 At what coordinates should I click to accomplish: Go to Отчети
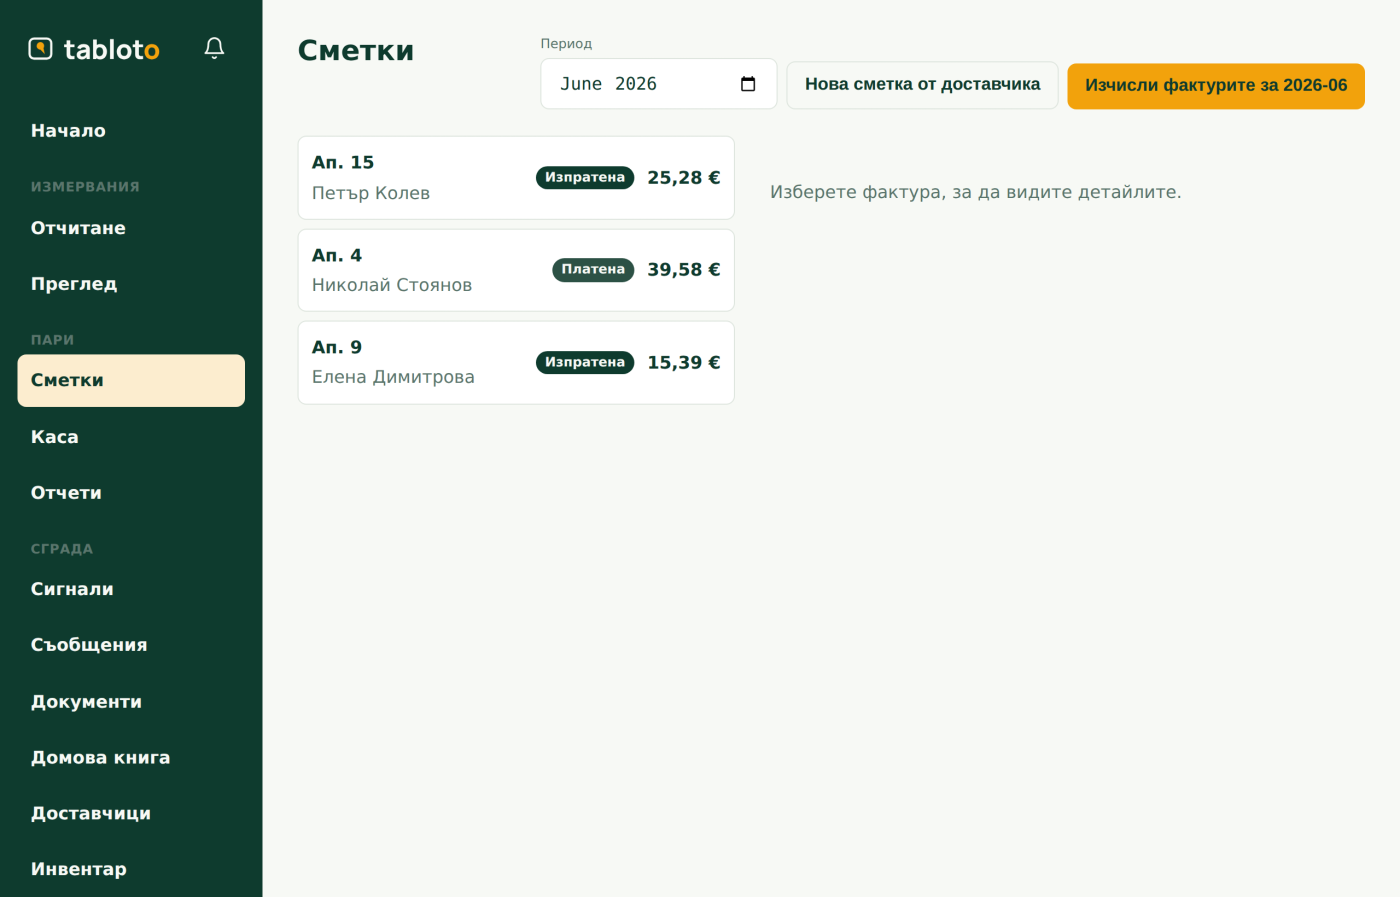click(131, 493)
